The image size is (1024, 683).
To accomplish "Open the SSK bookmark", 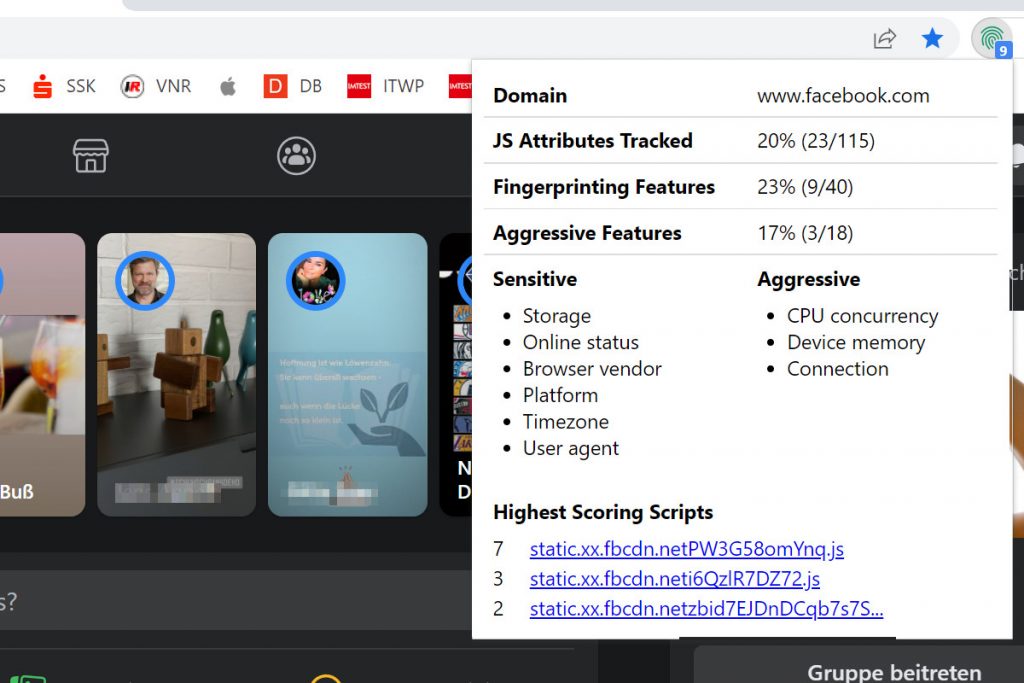I will tap(64, 86).
